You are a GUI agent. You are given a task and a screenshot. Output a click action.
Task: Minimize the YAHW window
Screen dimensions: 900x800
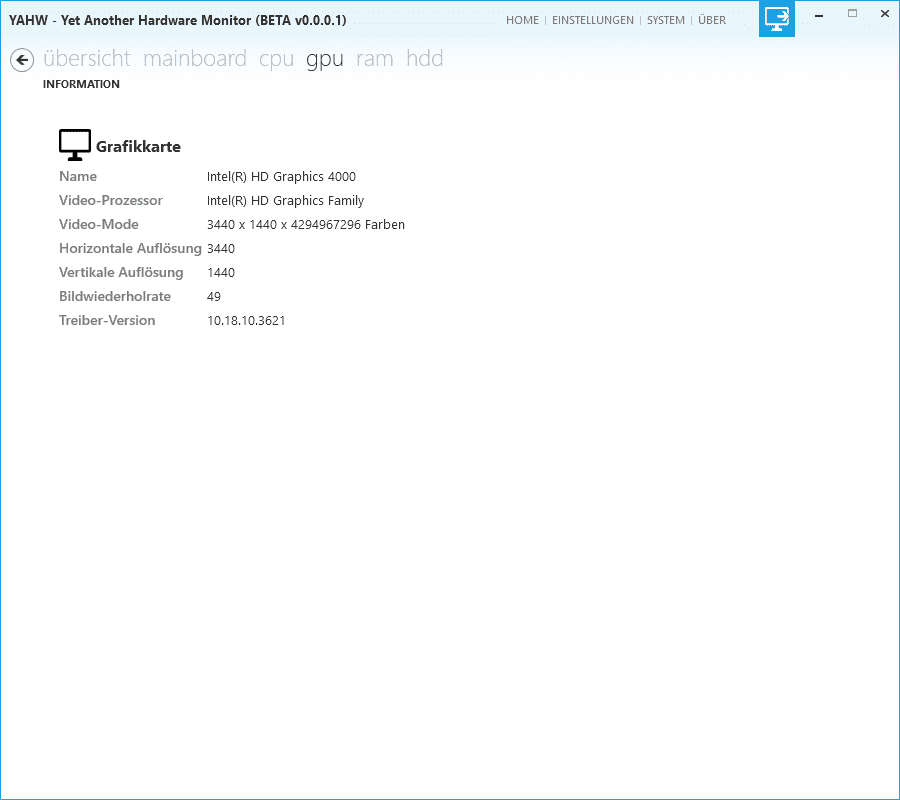click(x=819, y=15)
